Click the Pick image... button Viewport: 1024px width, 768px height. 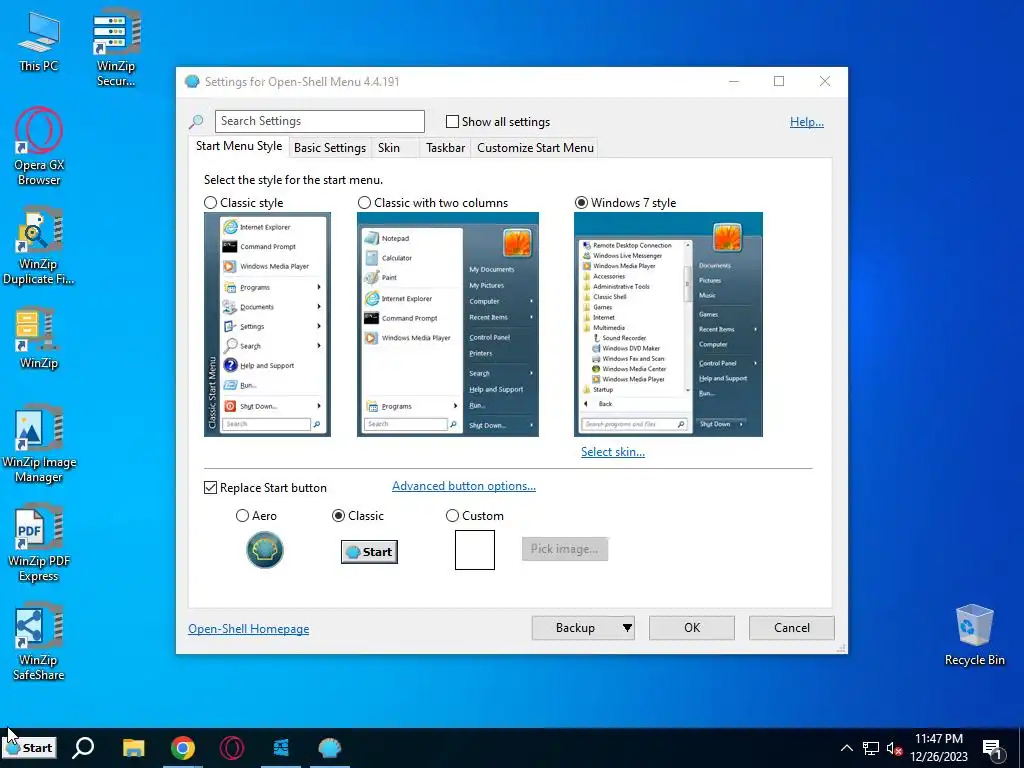point(565,549)
